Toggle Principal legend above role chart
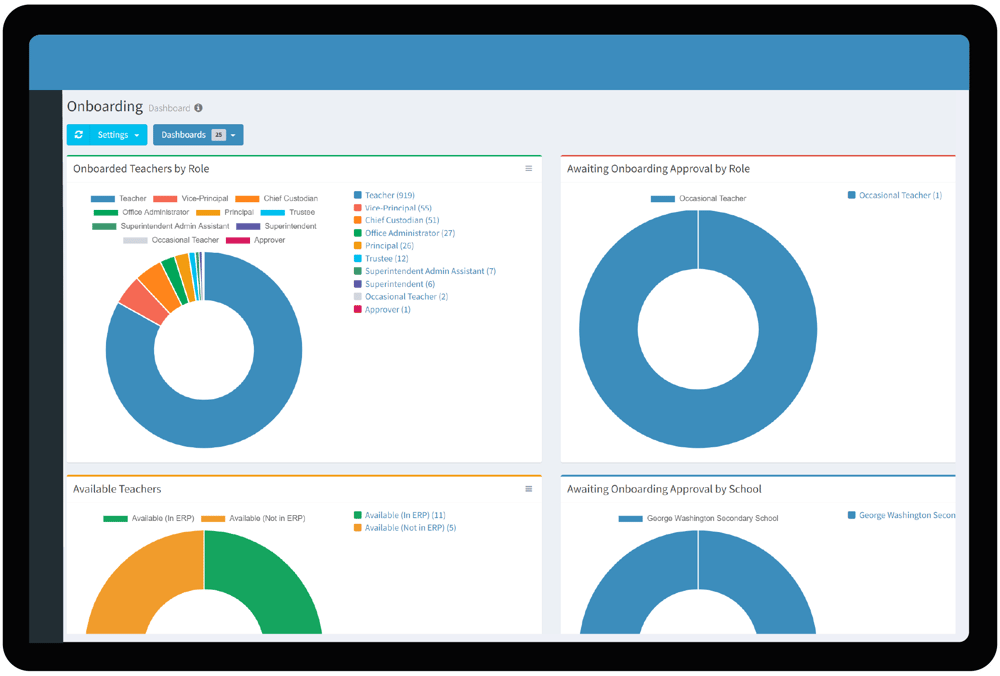The height and width of the screenshot is (676, 1000). (x=224, y=212)
